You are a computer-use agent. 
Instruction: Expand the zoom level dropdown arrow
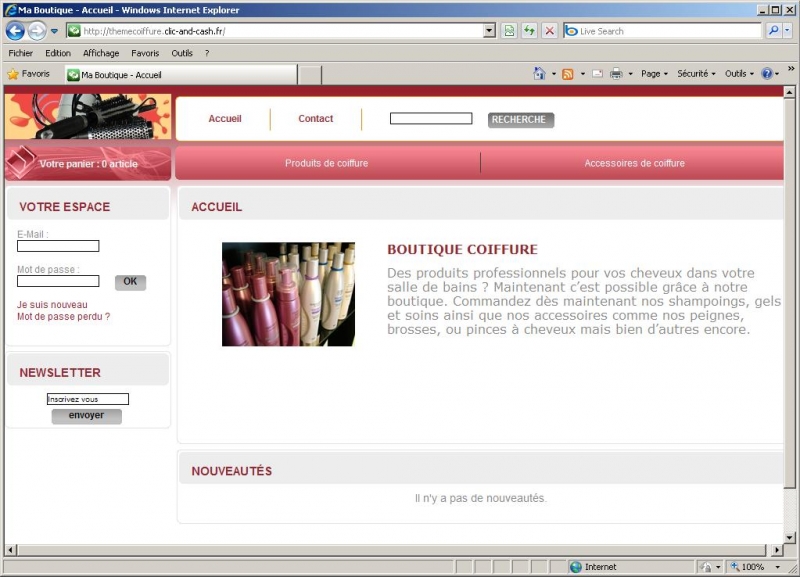(x=778, y=567)
